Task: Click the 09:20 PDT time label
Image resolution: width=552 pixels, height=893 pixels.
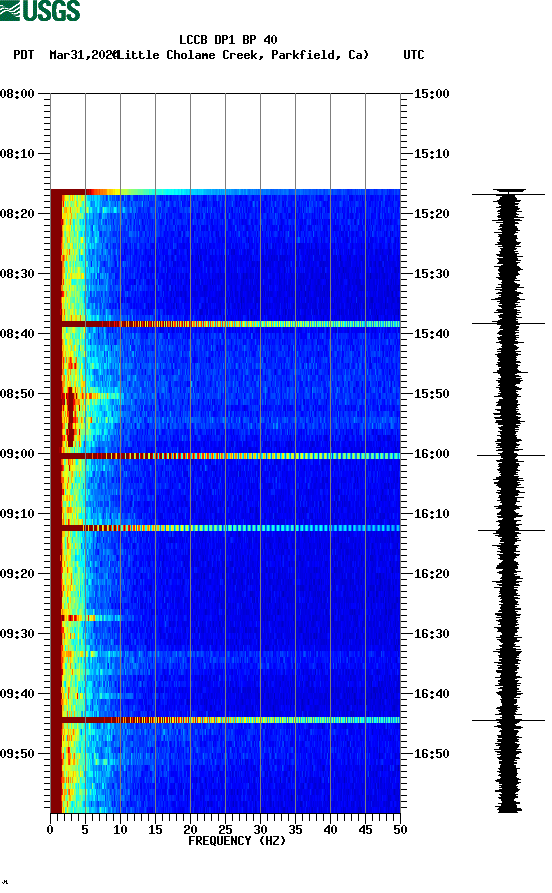Action: pyautogui.click(x=18, y=574)
